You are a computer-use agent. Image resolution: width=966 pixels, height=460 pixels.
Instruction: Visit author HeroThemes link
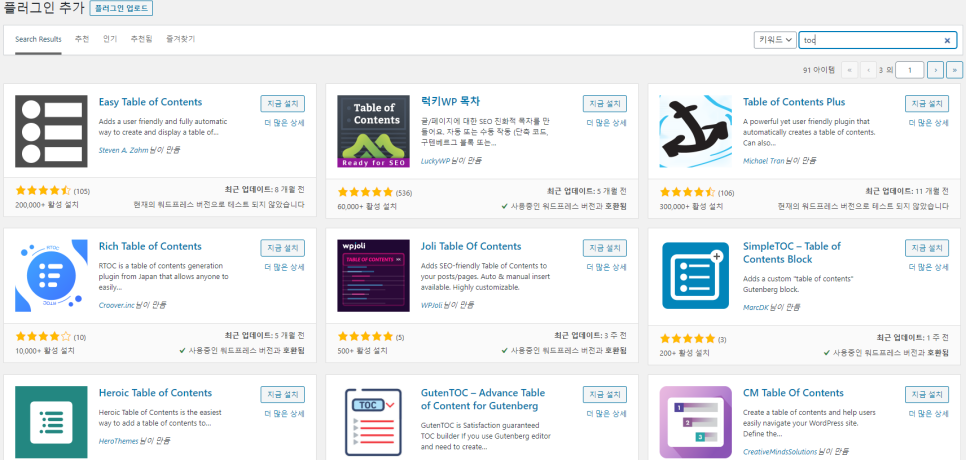pos(119,441)
